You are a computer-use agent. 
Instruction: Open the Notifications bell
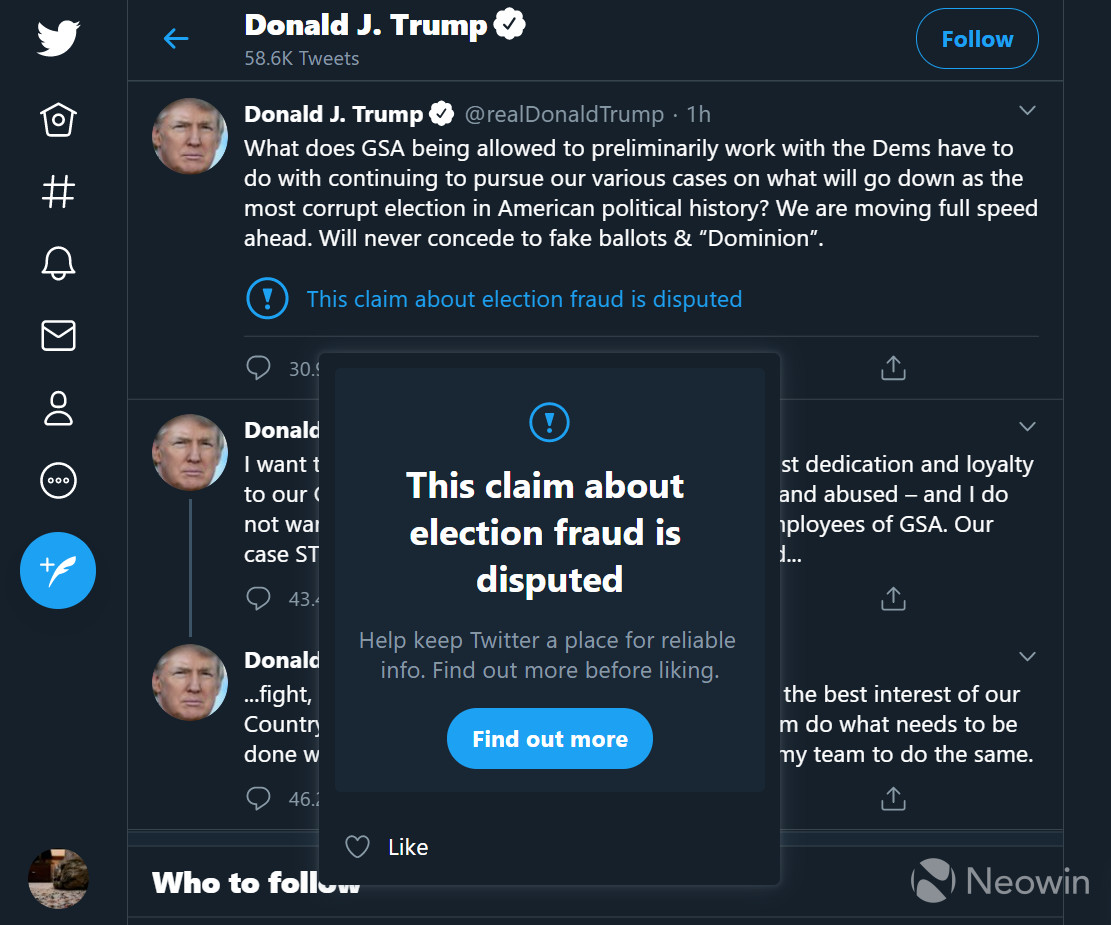(58, 263)
